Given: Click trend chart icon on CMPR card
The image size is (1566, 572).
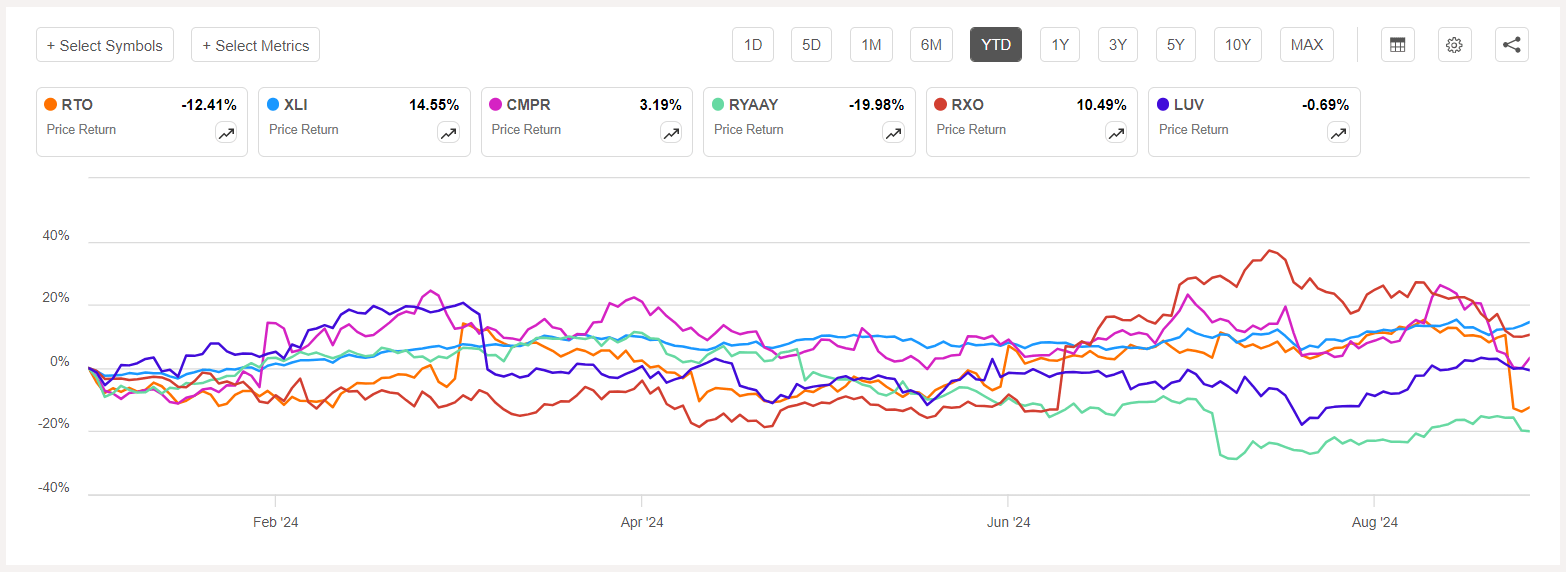Looking at the screenshot, I should [671, 133].
